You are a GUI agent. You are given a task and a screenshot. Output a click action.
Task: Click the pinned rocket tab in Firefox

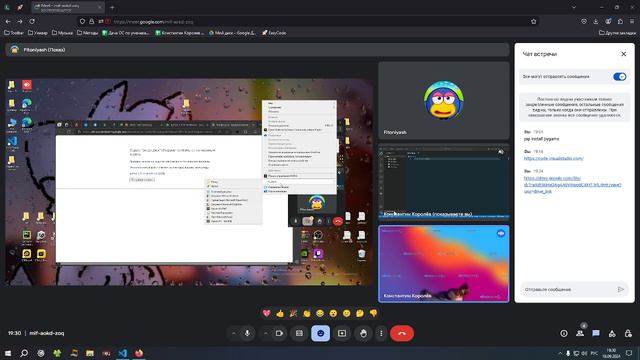(x=20, y=7)
